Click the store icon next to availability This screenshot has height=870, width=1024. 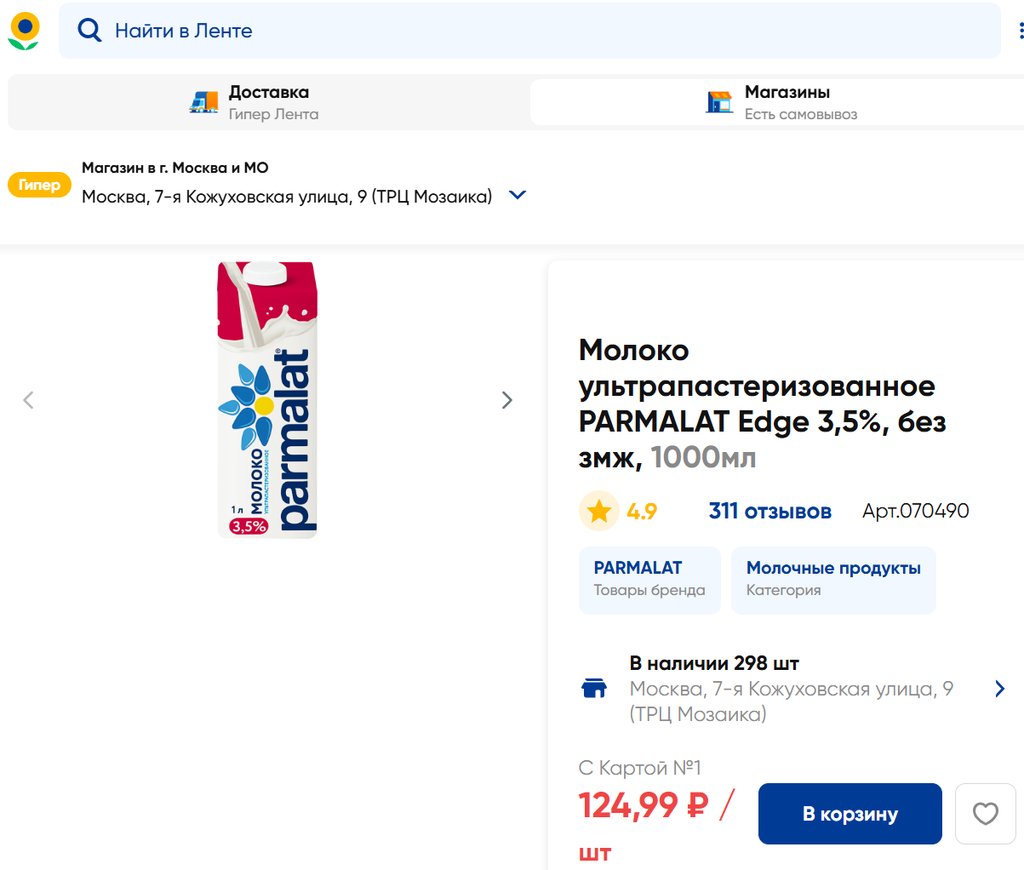pos(594,689)
